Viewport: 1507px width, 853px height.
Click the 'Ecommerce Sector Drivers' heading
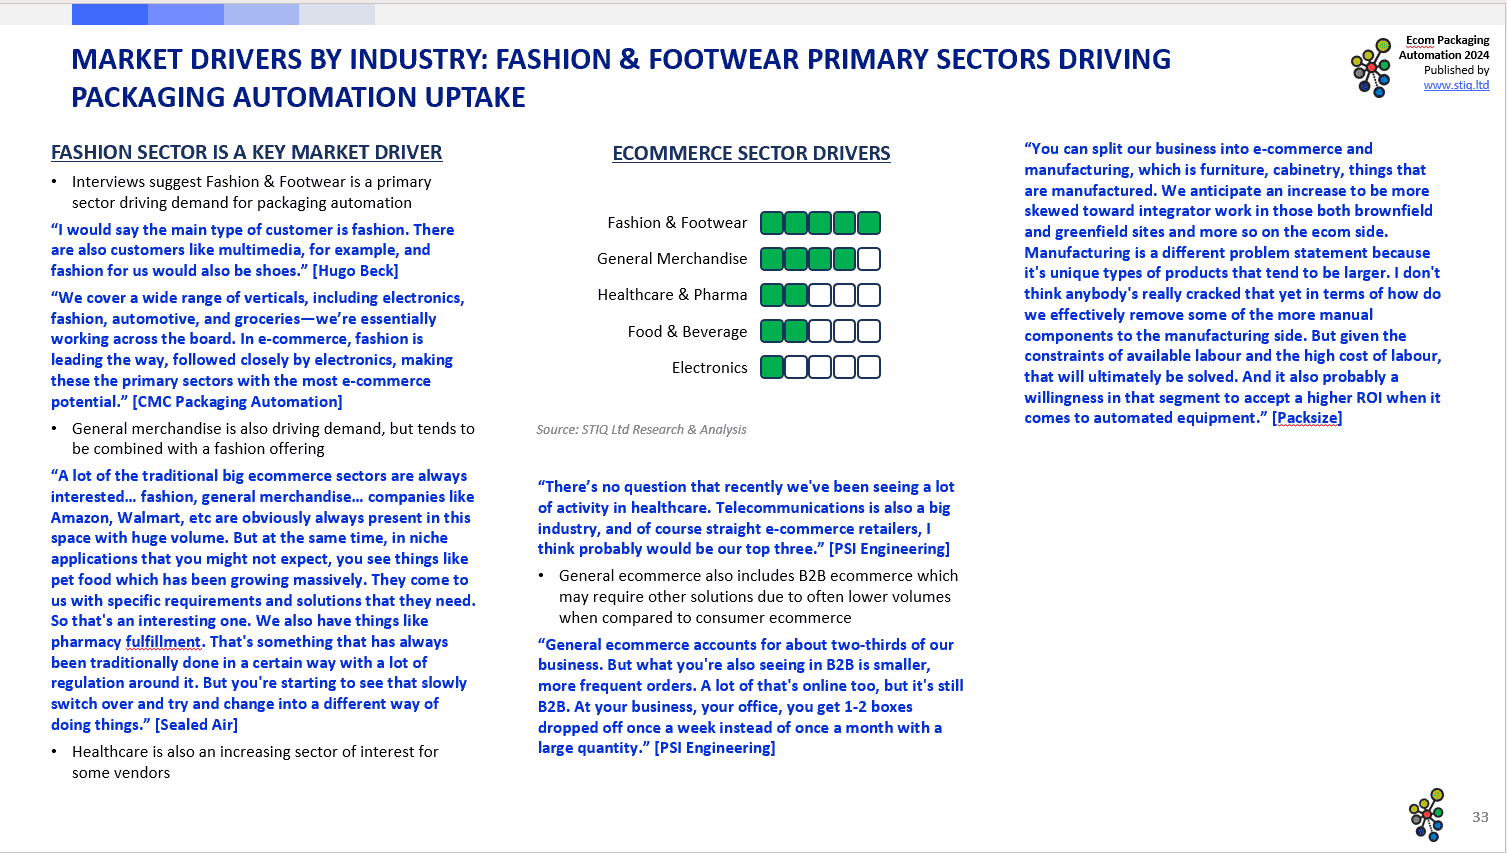751,153
